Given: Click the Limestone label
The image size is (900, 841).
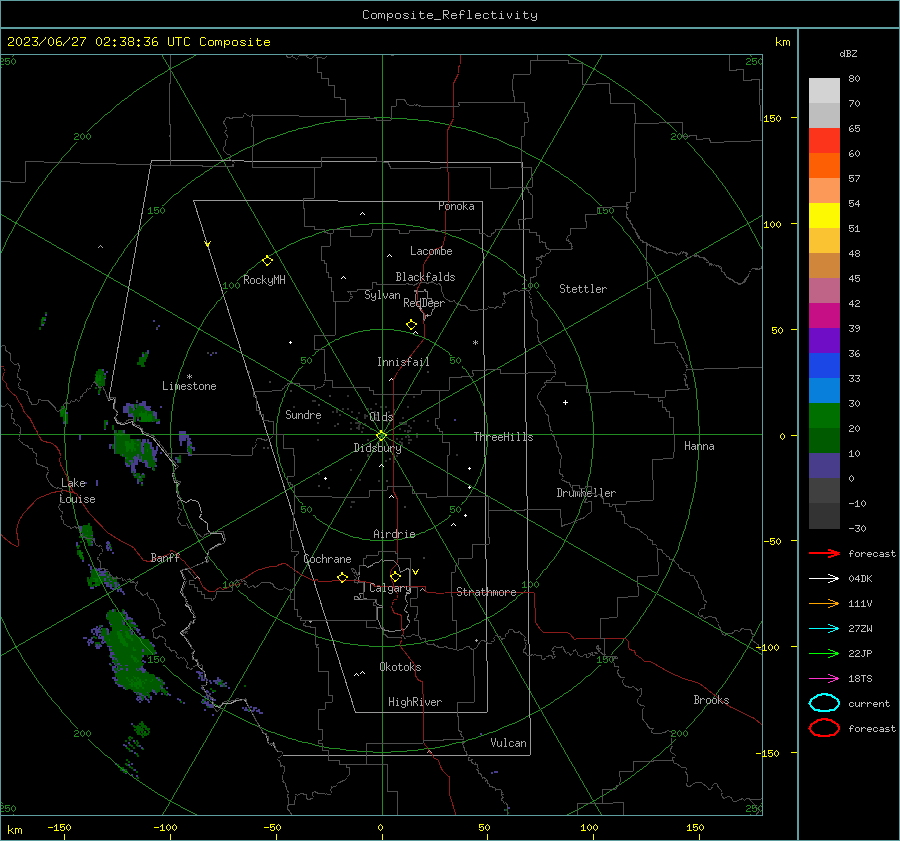Looking at the screenshot, I should [189, 386].
